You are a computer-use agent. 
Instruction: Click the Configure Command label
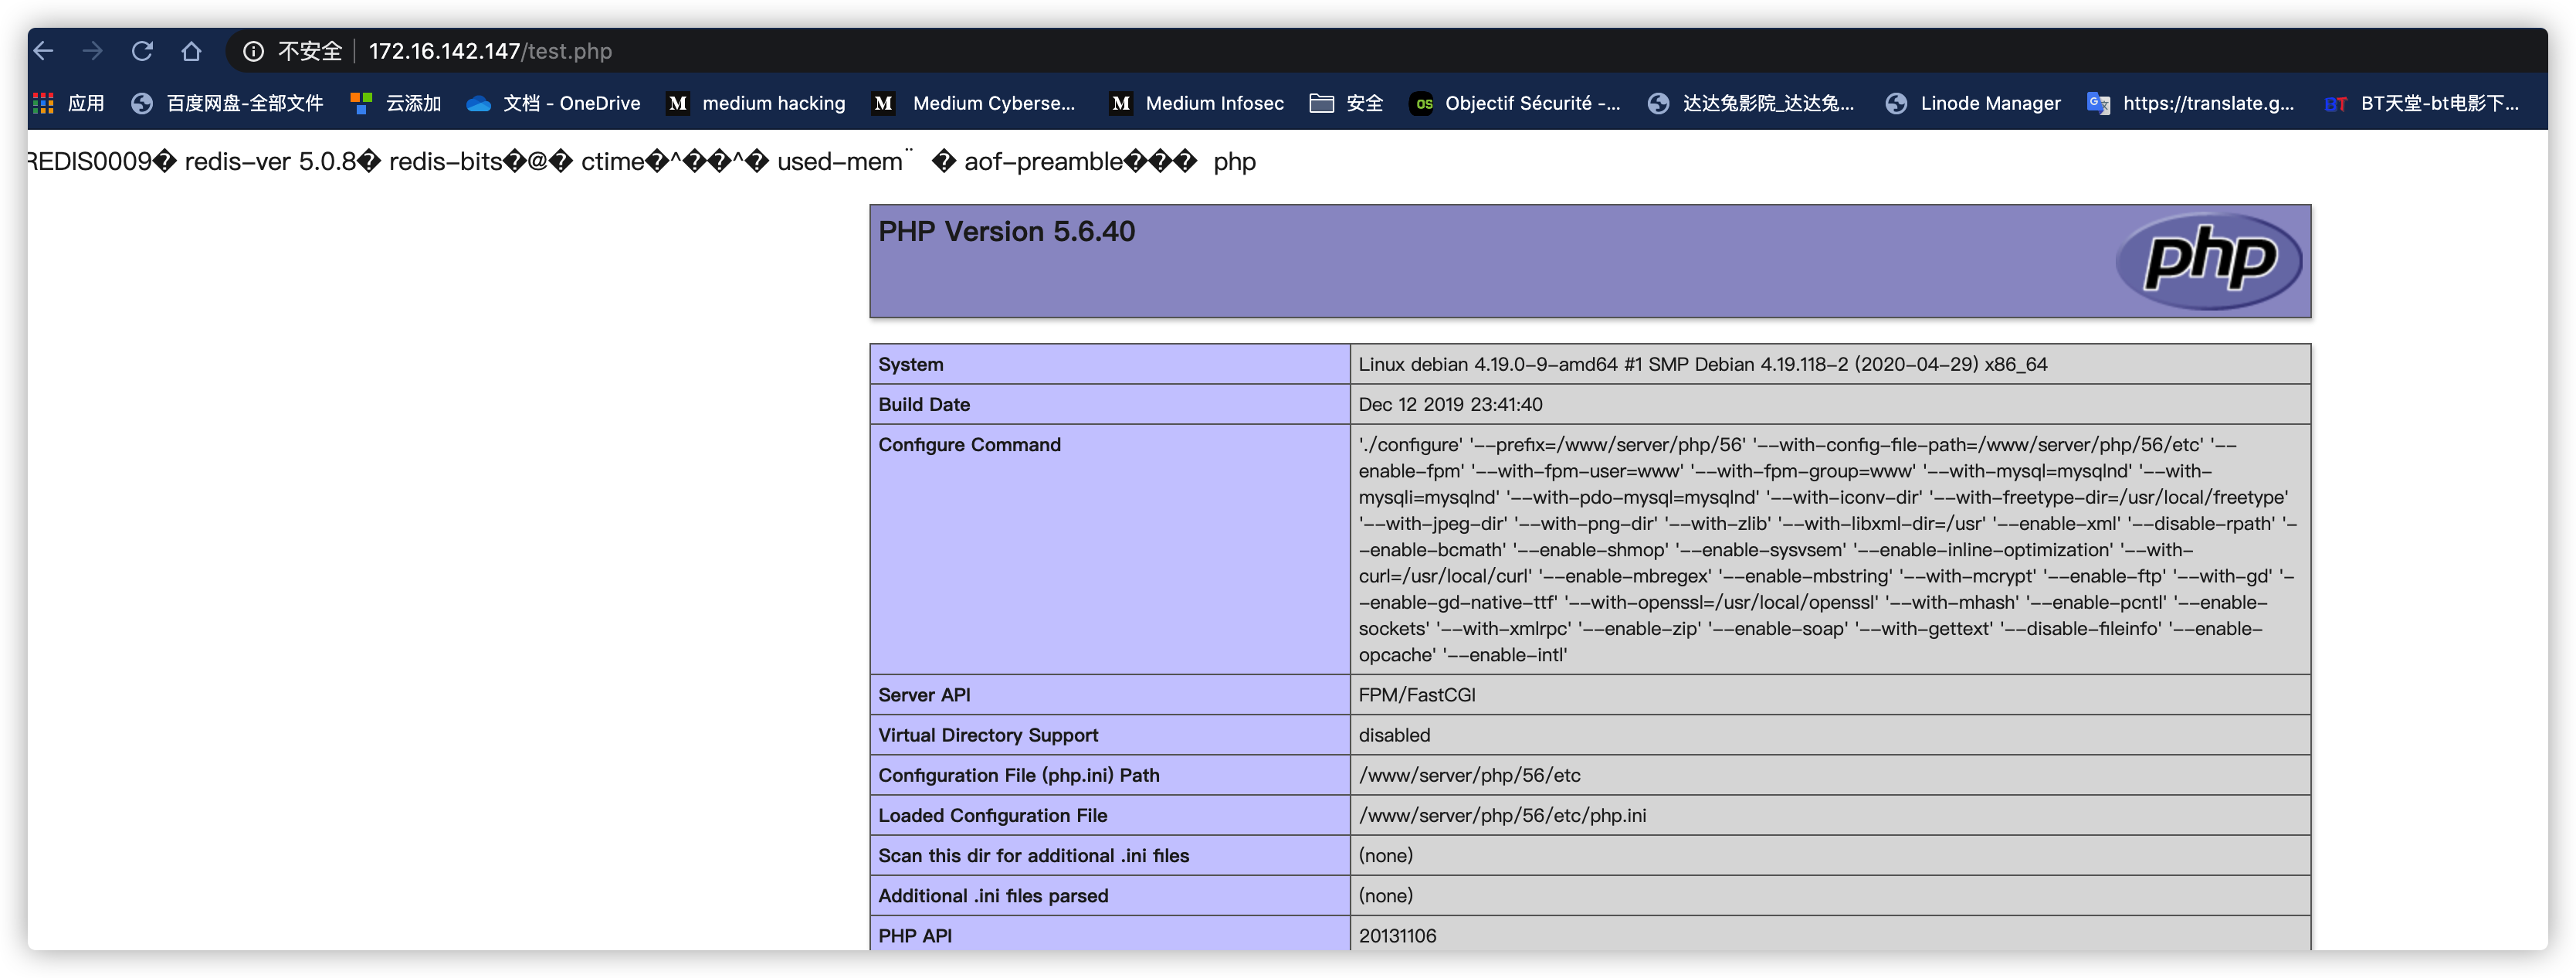969,444
